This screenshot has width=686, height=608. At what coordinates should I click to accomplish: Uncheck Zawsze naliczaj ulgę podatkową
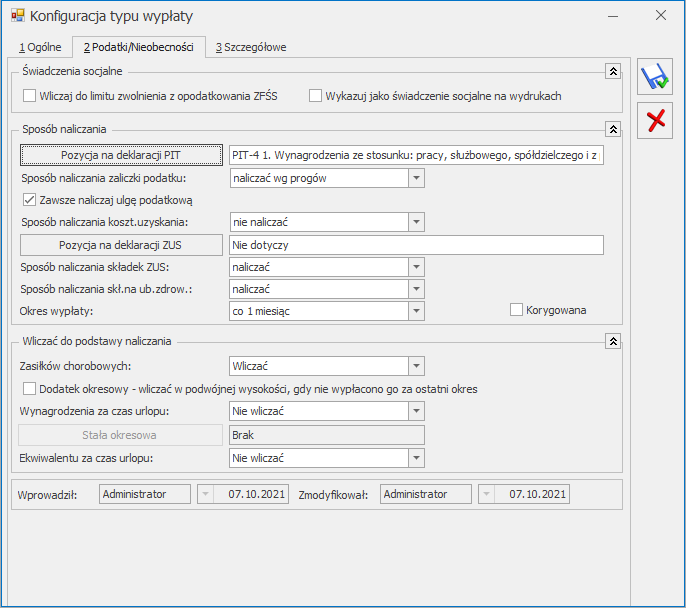point(29,200)
